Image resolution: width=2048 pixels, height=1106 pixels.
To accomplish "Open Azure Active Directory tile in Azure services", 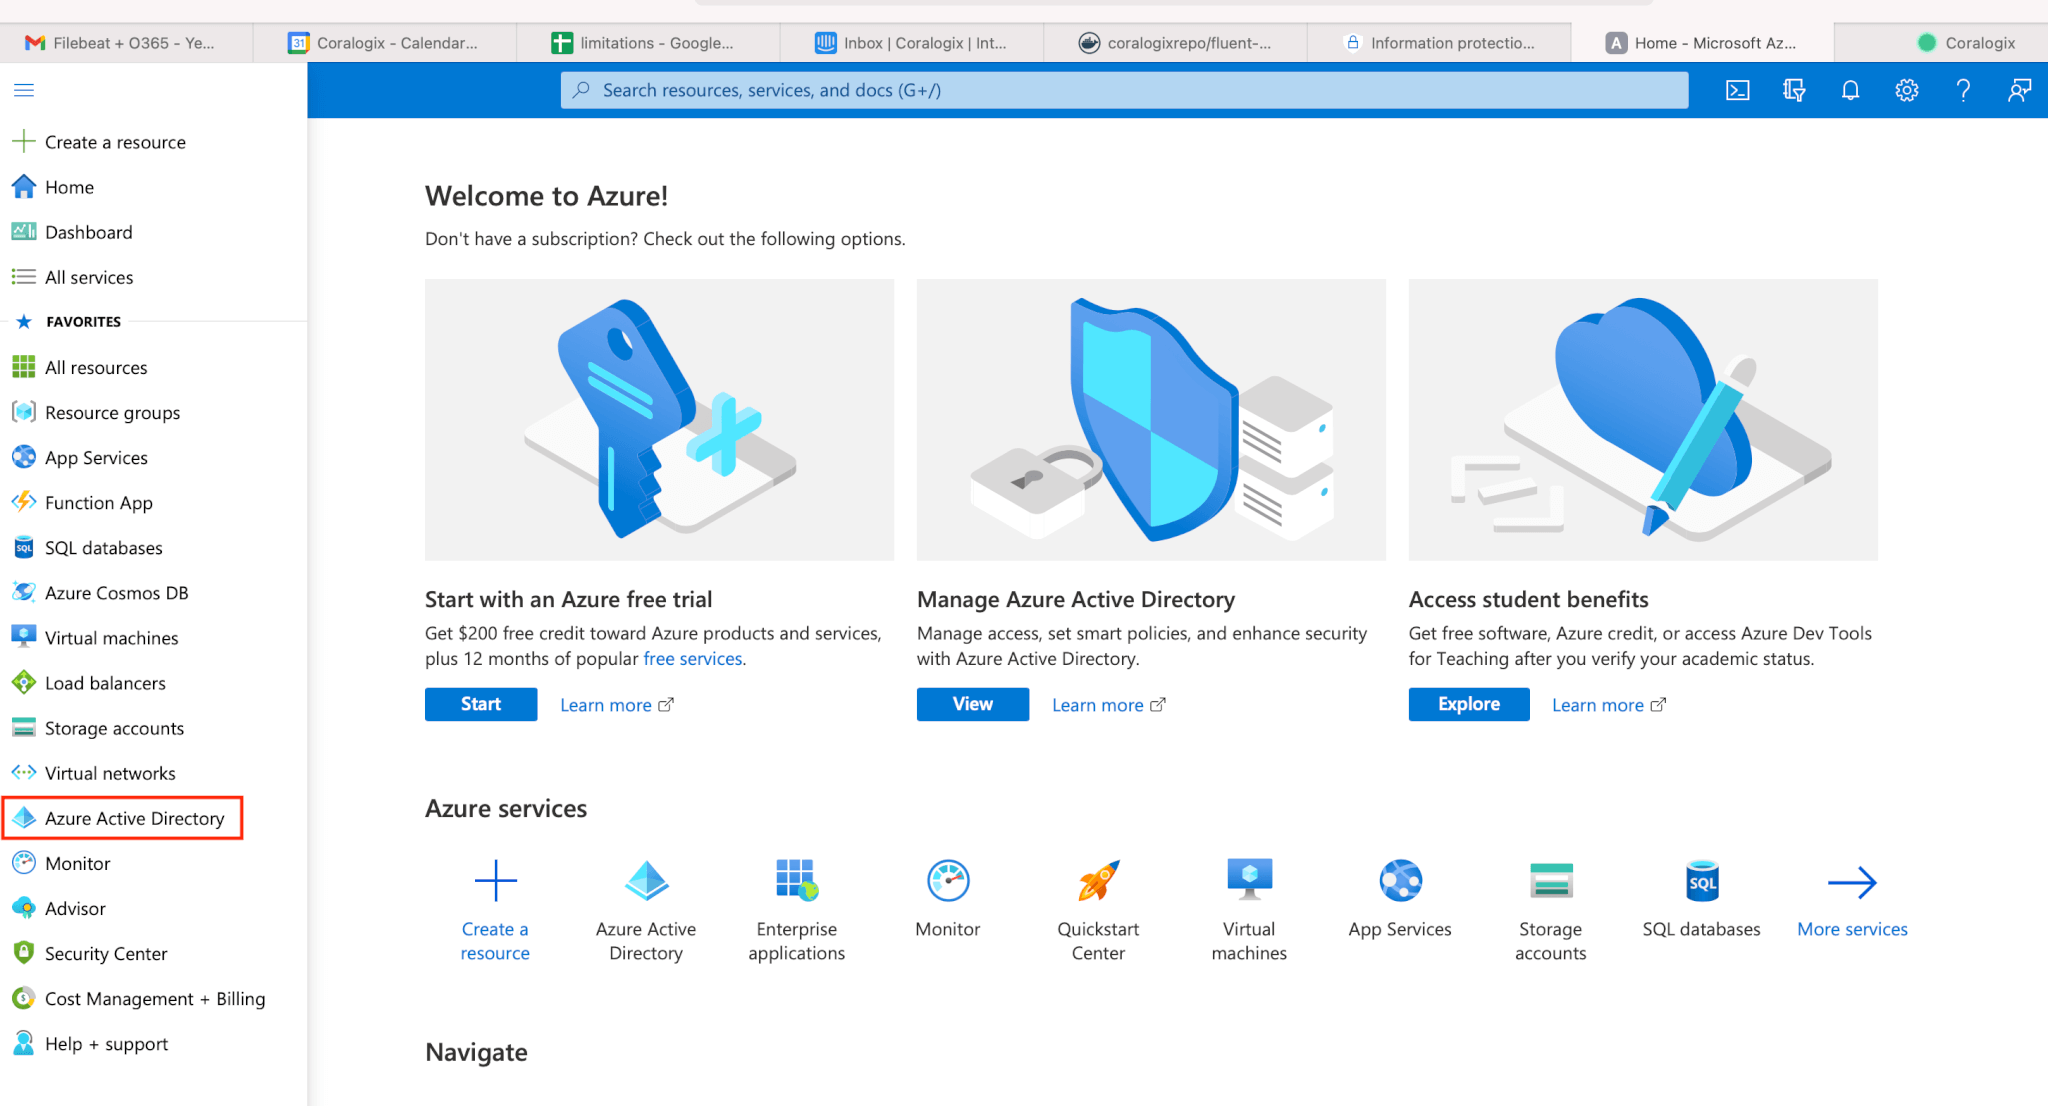I will [646, 910].
